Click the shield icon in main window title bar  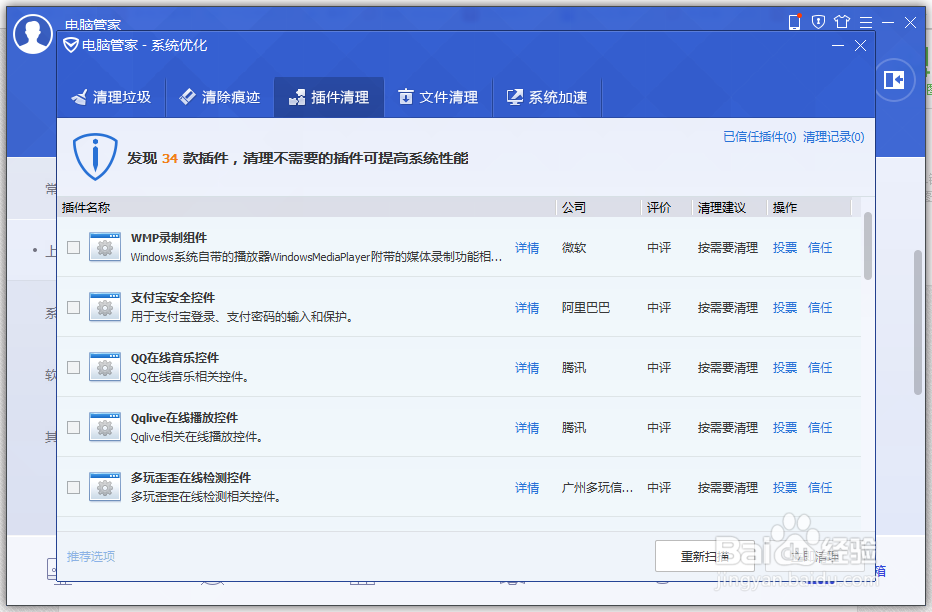[818, 22]
